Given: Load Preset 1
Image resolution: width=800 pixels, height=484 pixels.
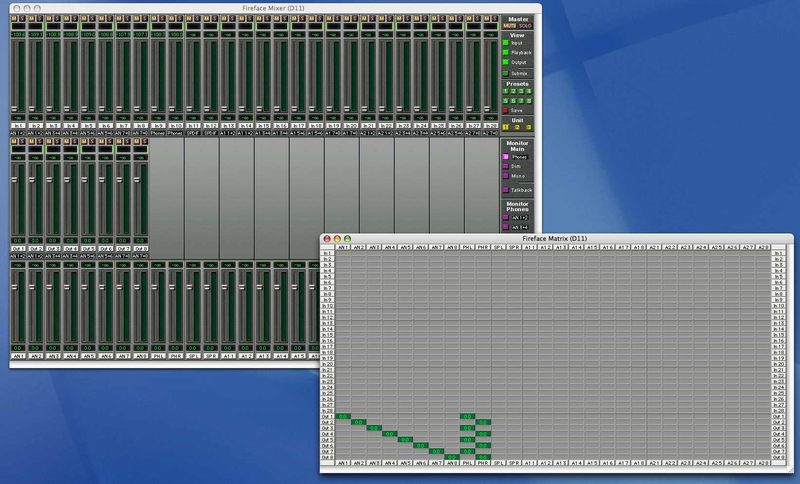Looking at the screenshot, I should (506, 91).
